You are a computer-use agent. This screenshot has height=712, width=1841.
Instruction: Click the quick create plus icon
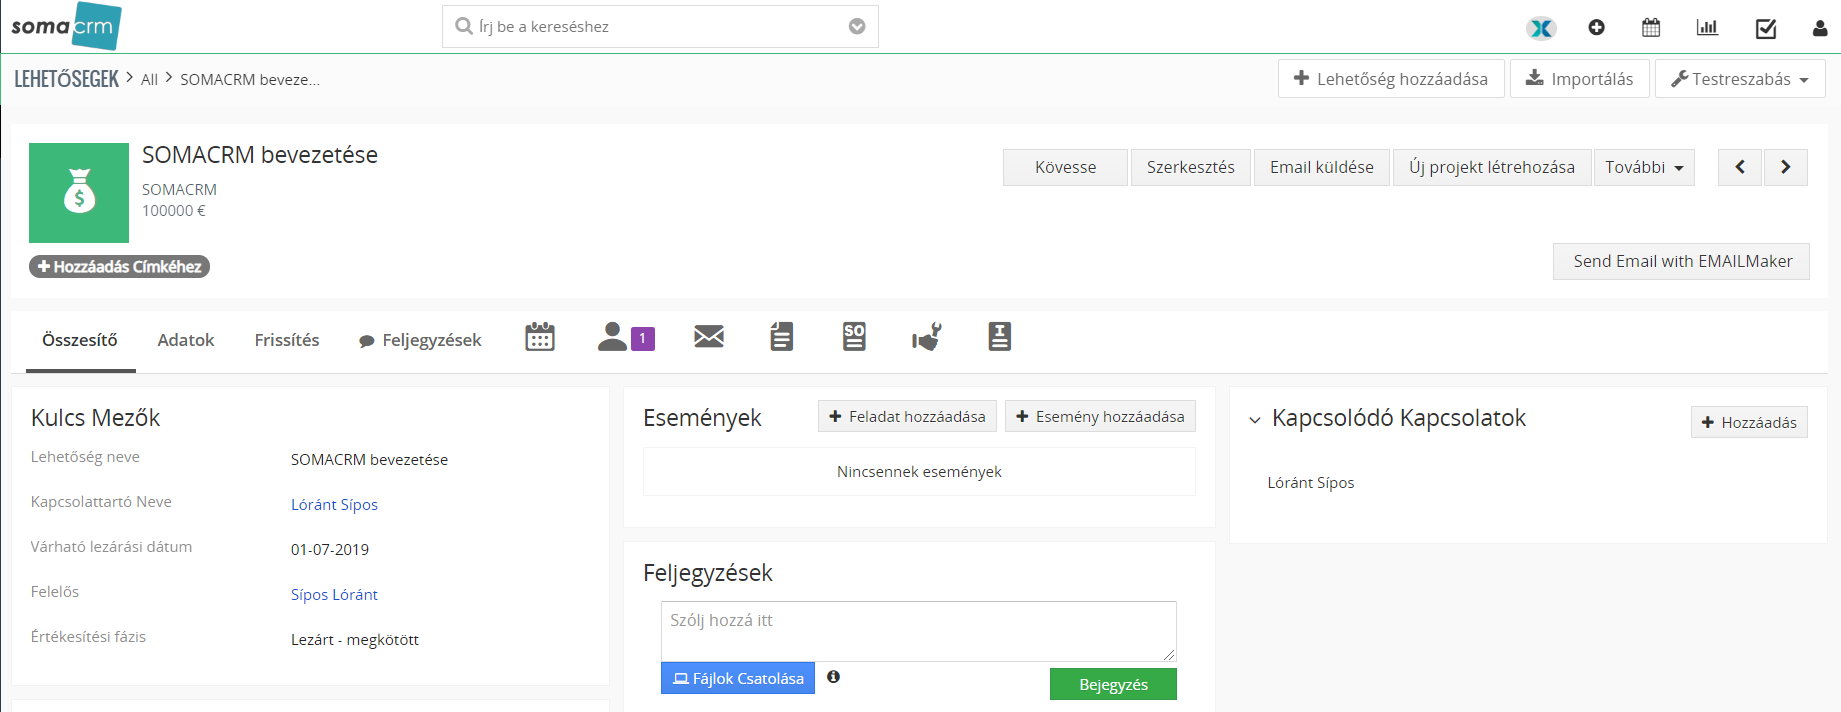[x=1596, y=28]
